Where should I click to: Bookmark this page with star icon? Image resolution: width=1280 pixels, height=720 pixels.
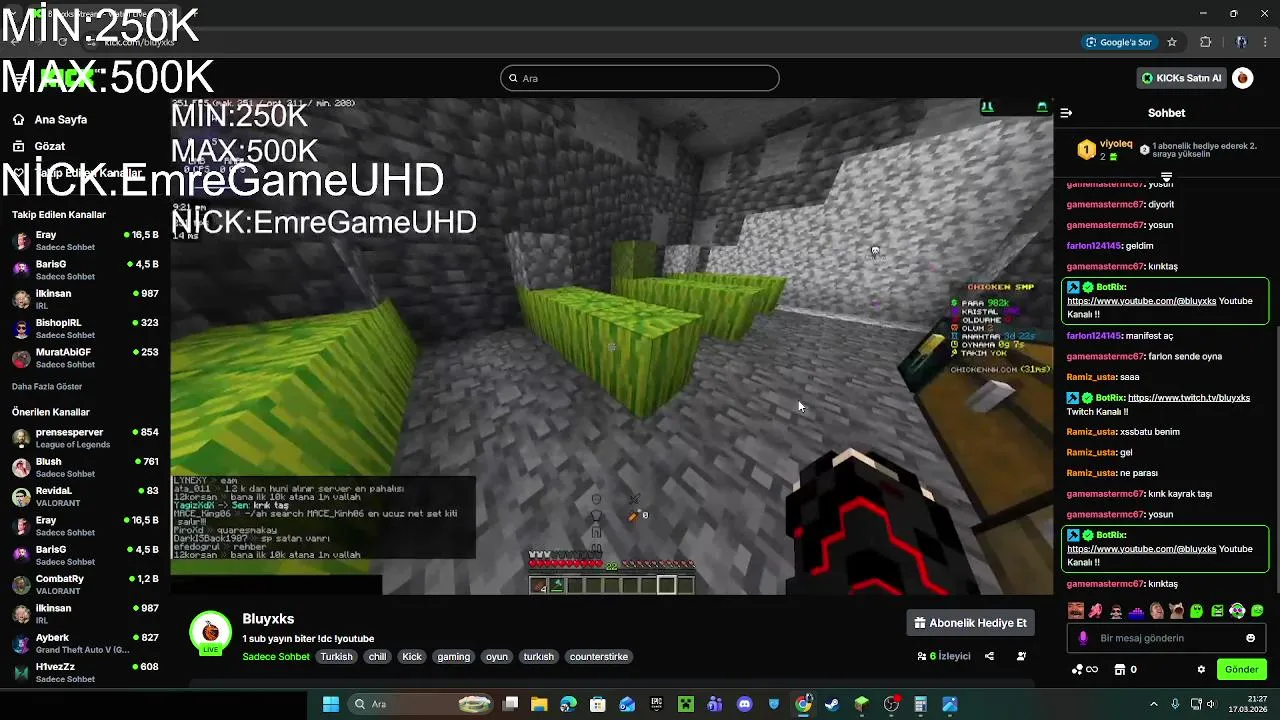click(1172, 42)
